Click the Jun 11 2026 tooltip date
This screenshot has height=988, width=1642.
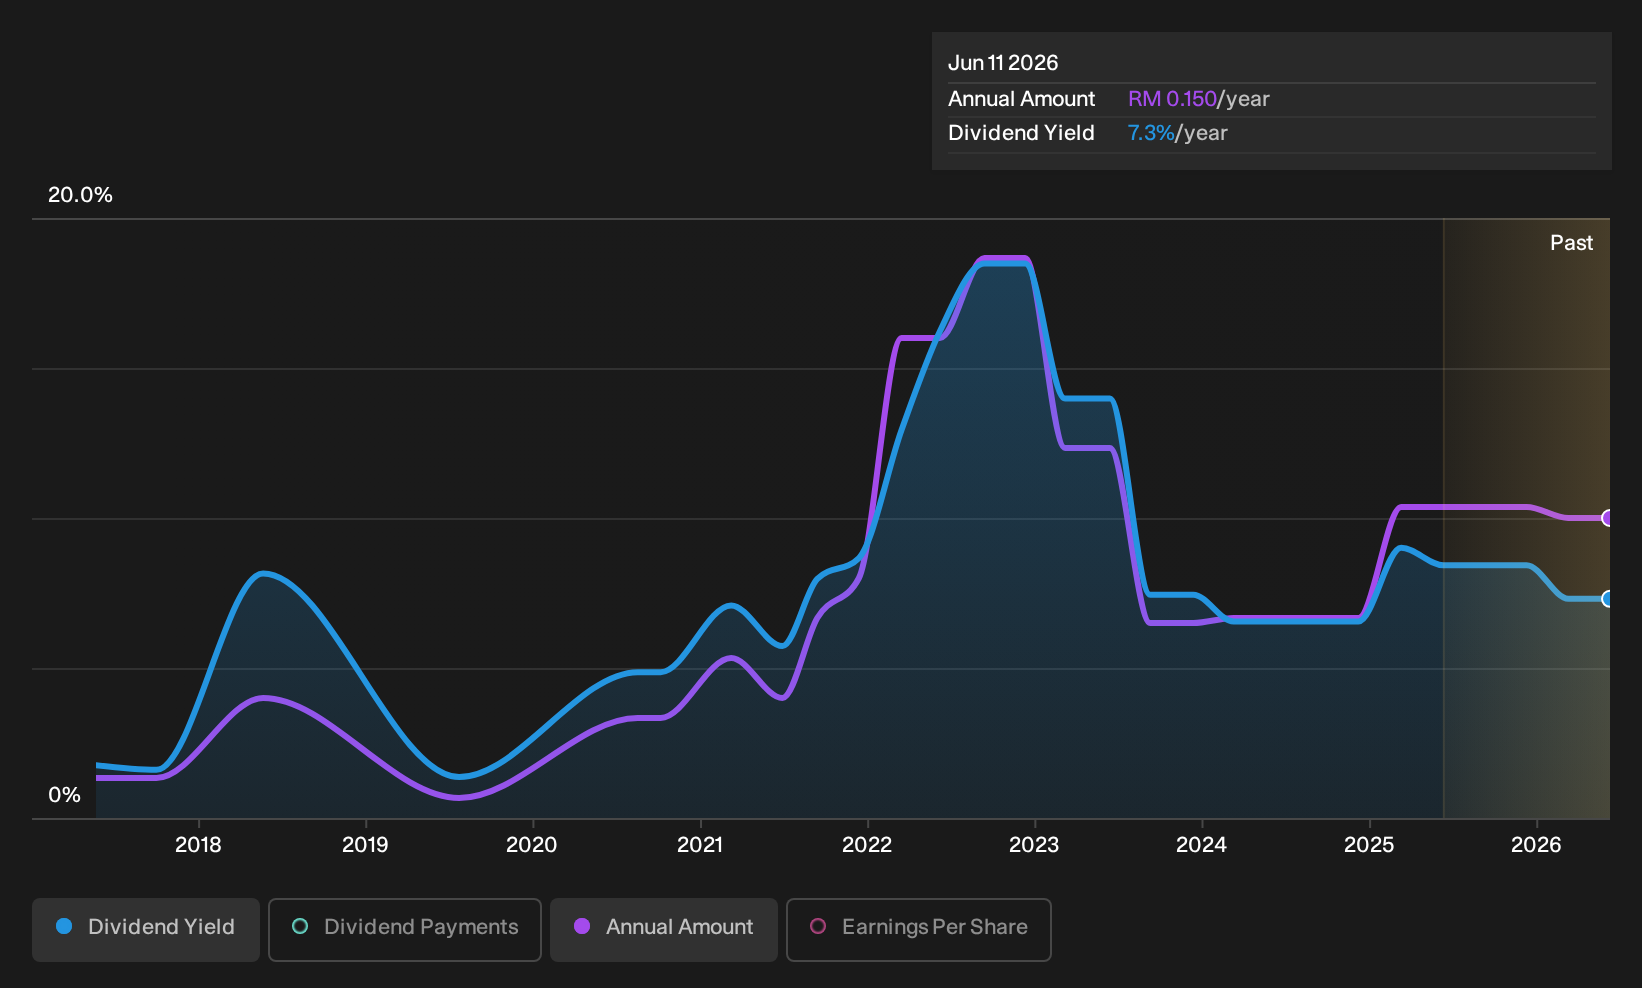tap(1003, 63)
